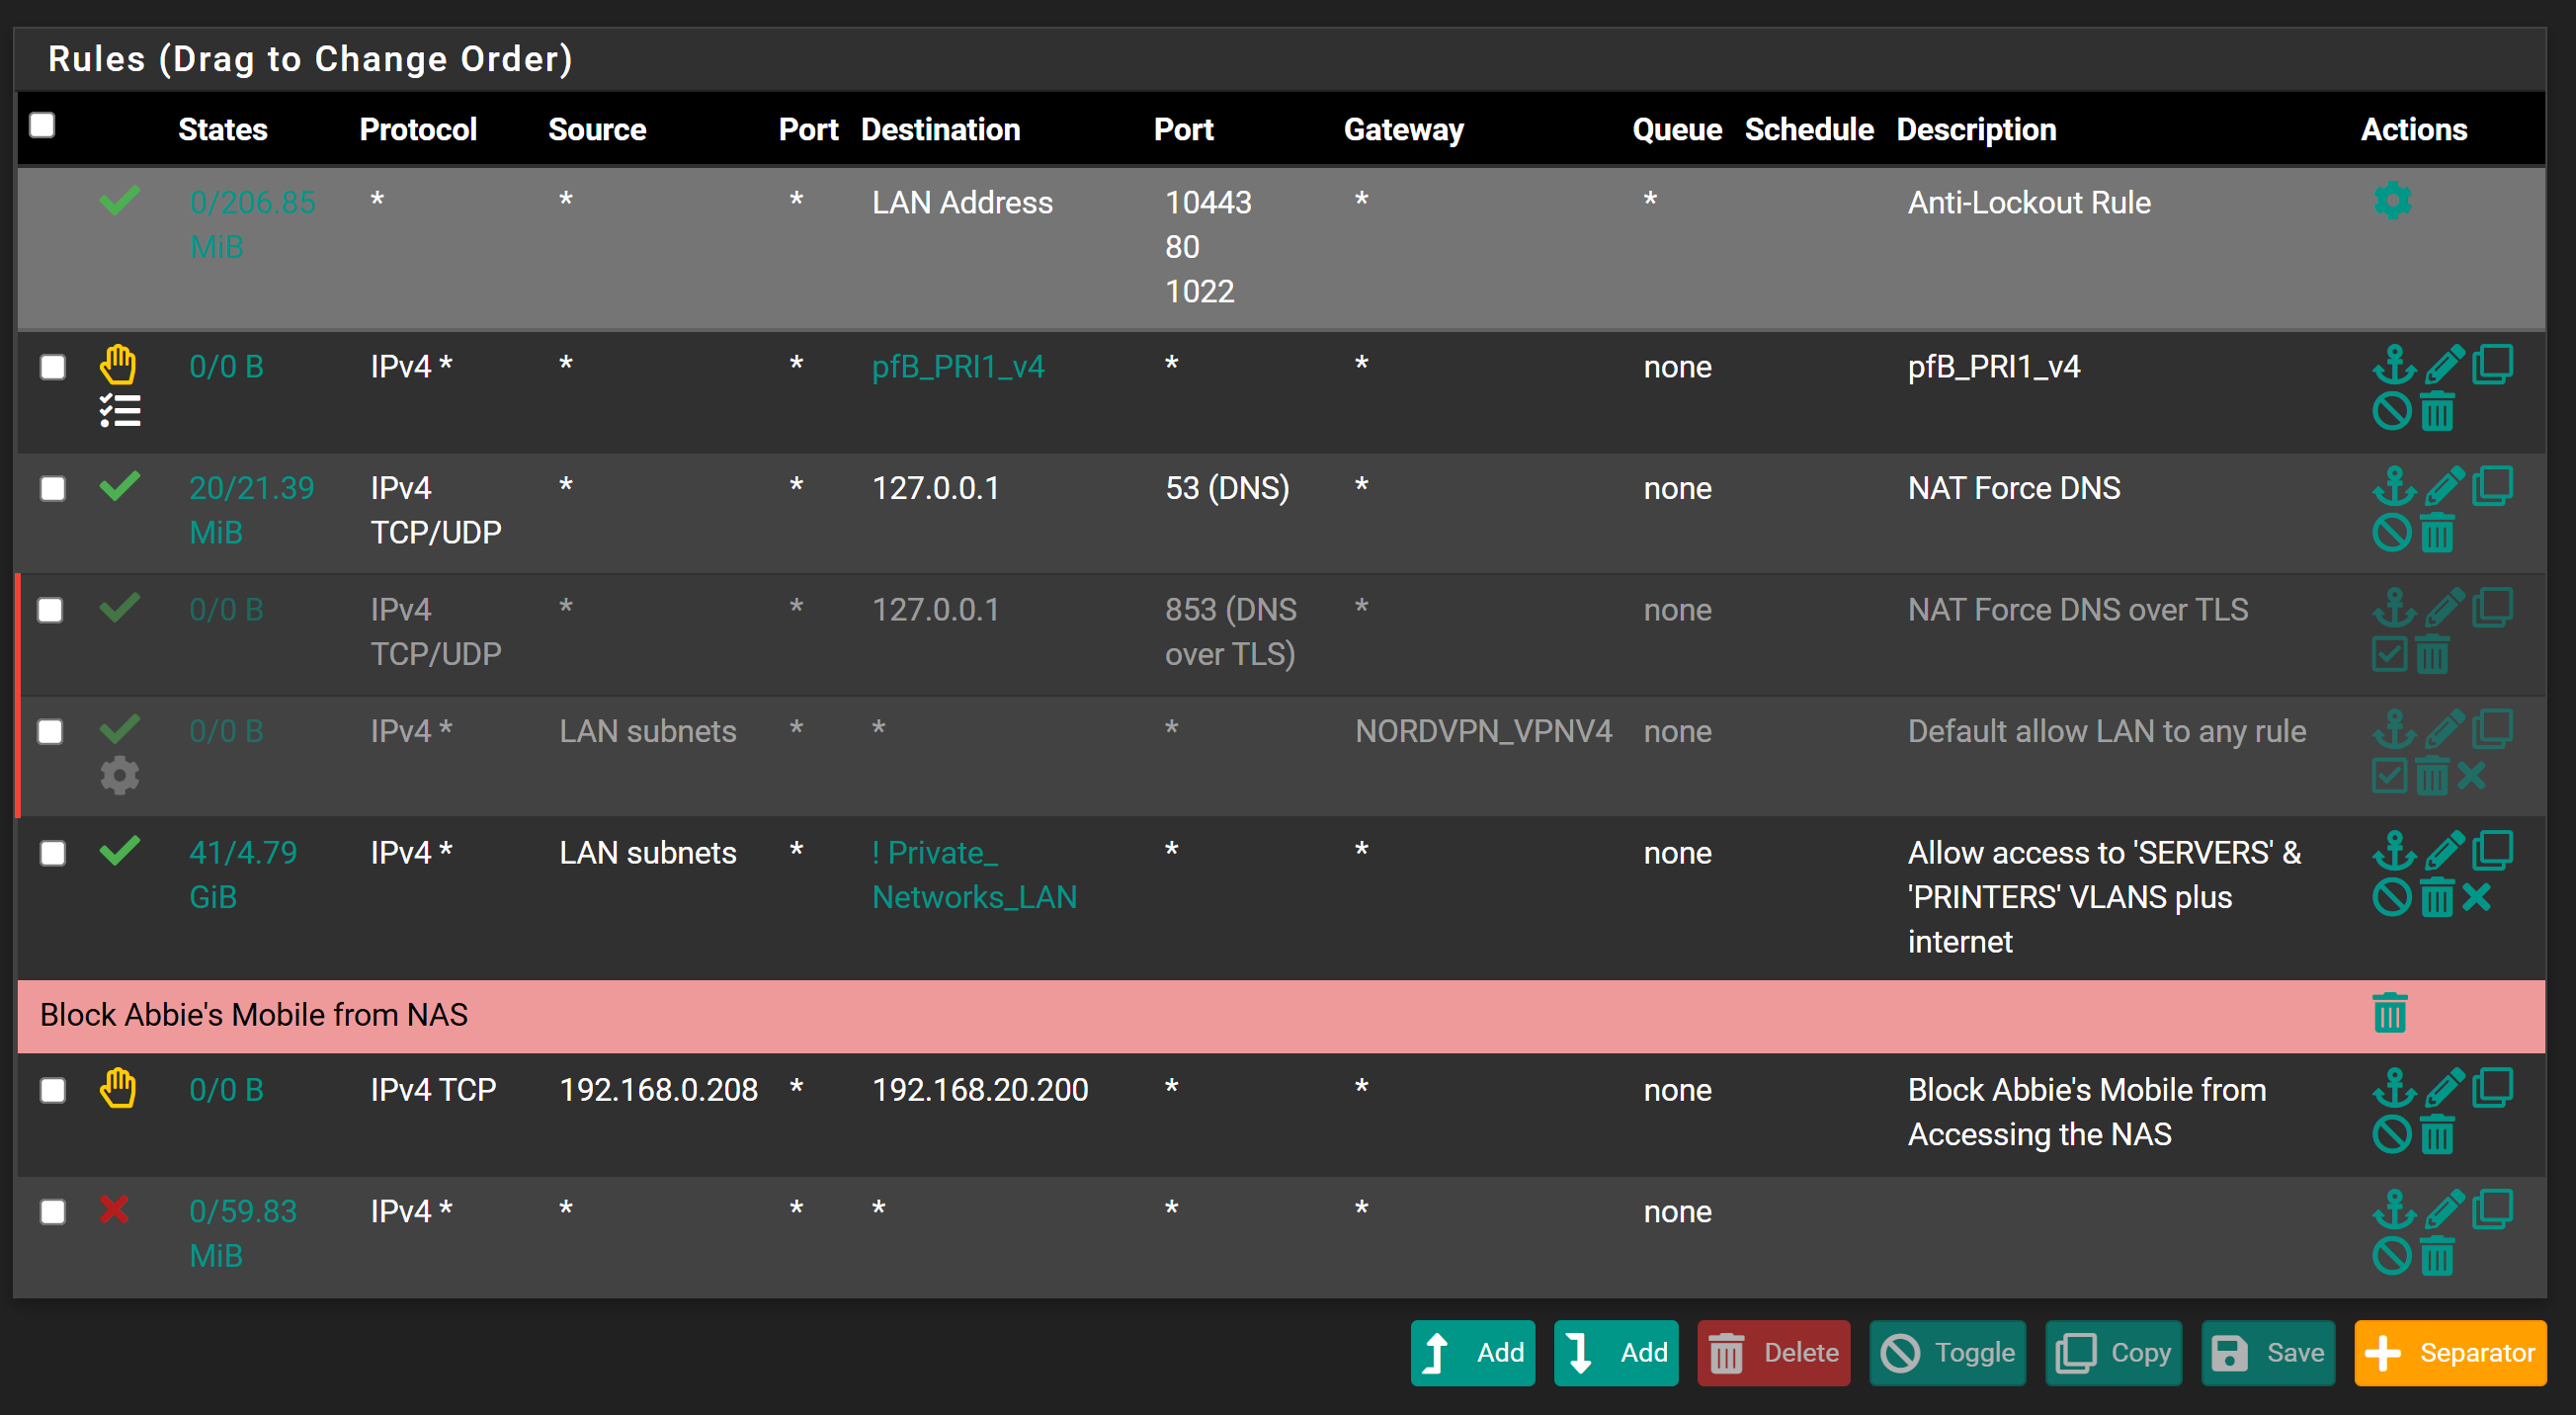Select the checkbox for the 192.168.0.208 rule

tap(52, 1090)
